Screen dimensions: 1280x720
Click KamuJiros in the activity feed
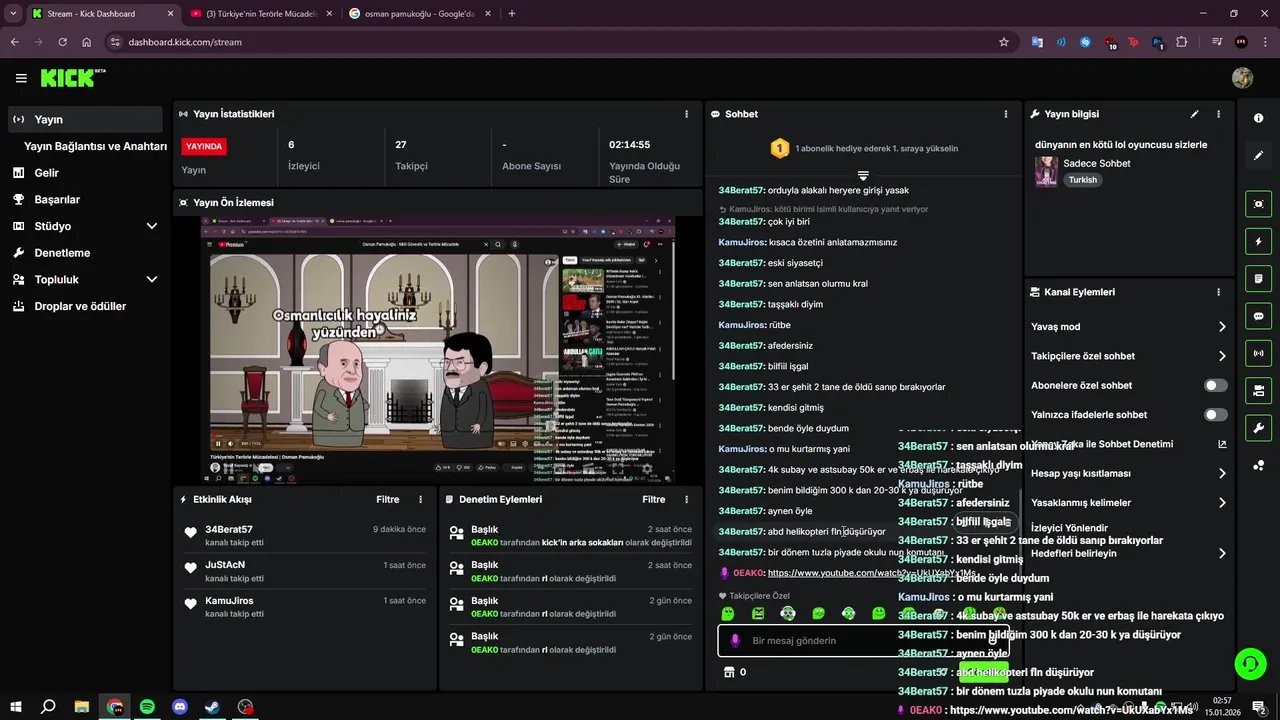(x=229, y=601)
